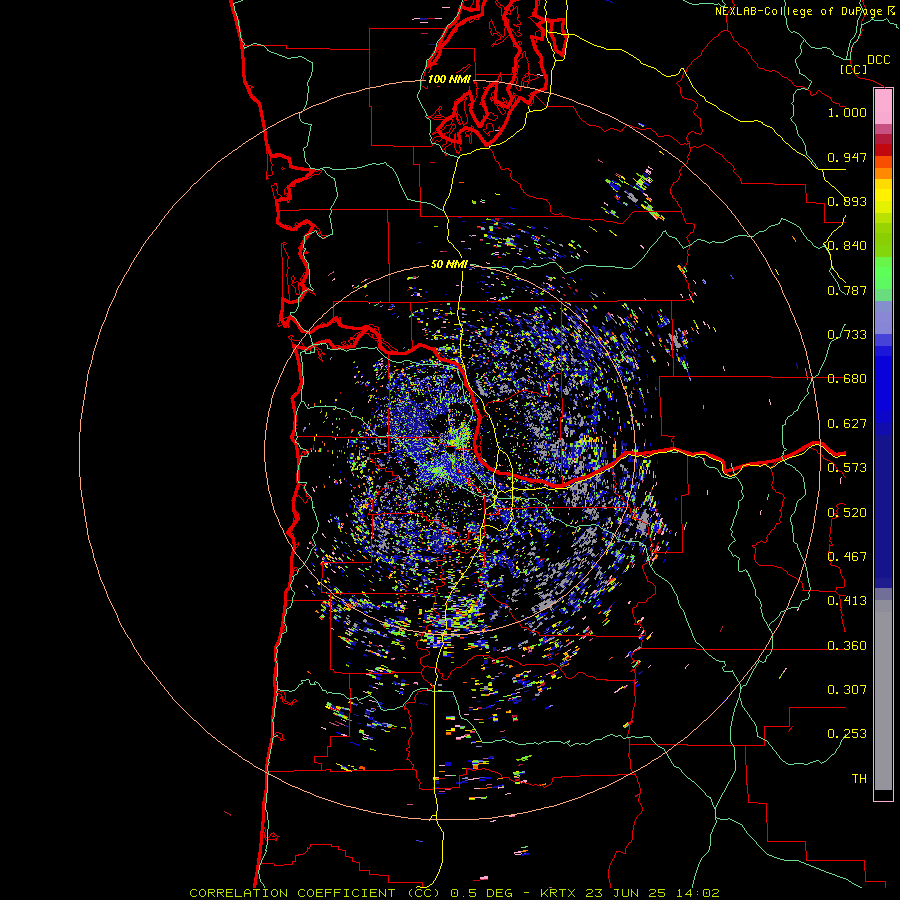Pick the lavender color bar segment

coord(883,317)
